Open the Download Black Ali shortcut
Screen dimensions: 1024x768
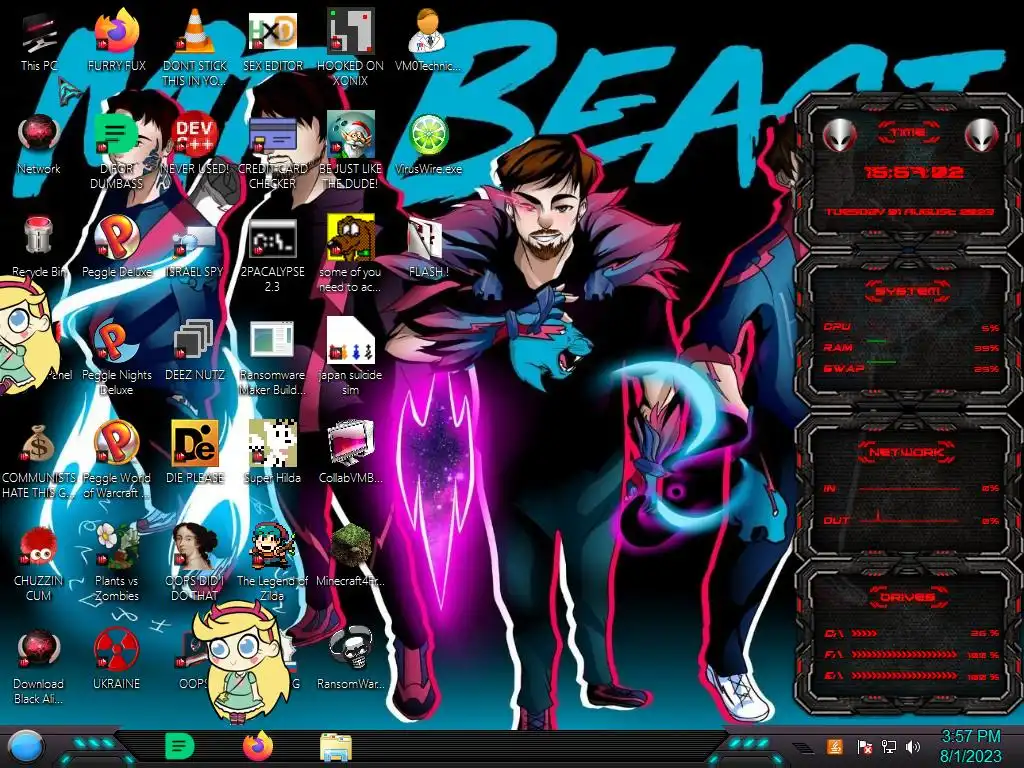tap(39, 666)
